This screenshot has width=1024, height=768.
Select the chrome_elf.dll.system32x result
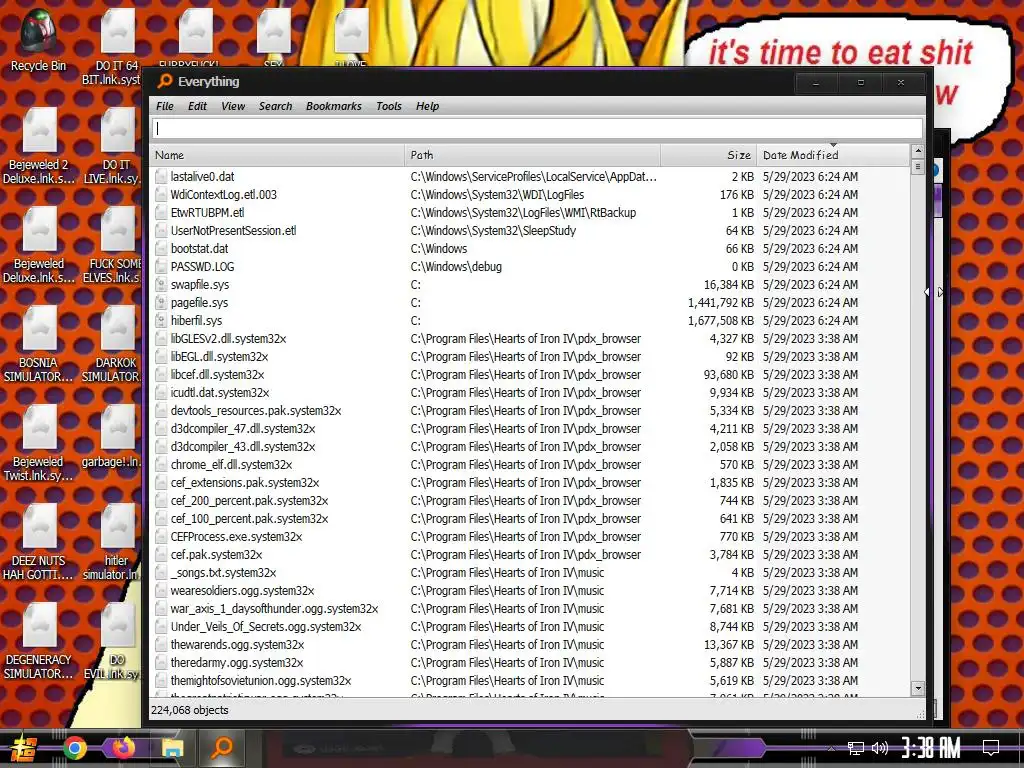pyautogui.click(x=231, y=465)
